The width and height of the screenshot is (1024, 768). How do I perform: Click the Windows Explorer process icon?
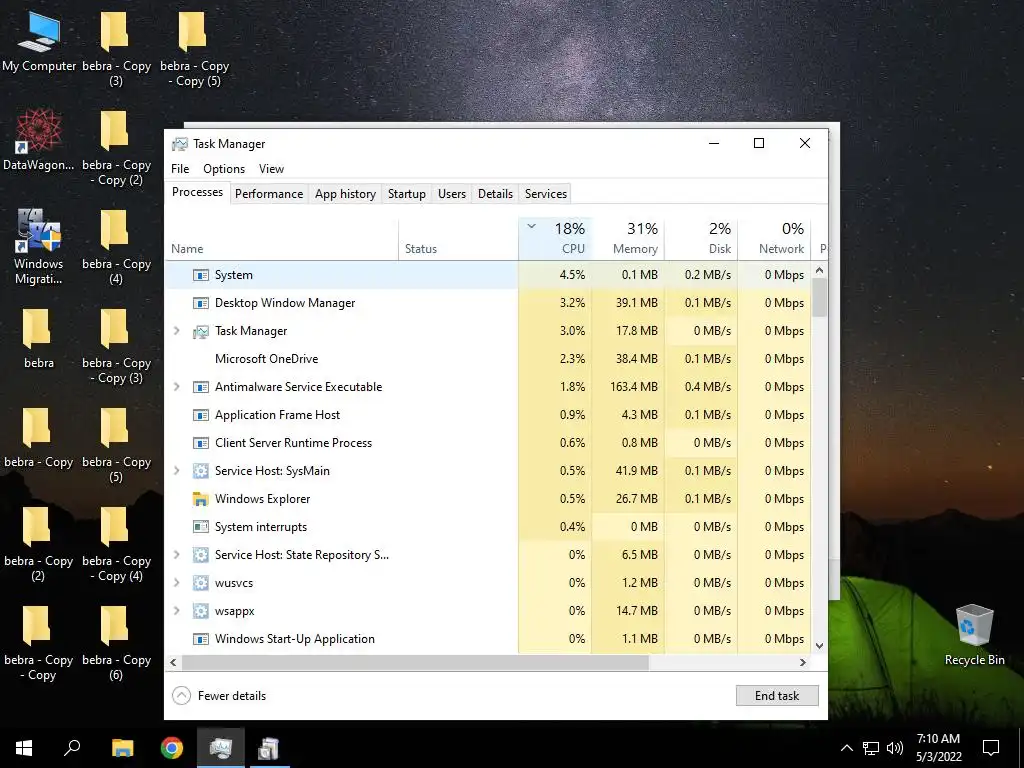click(200, 499)
